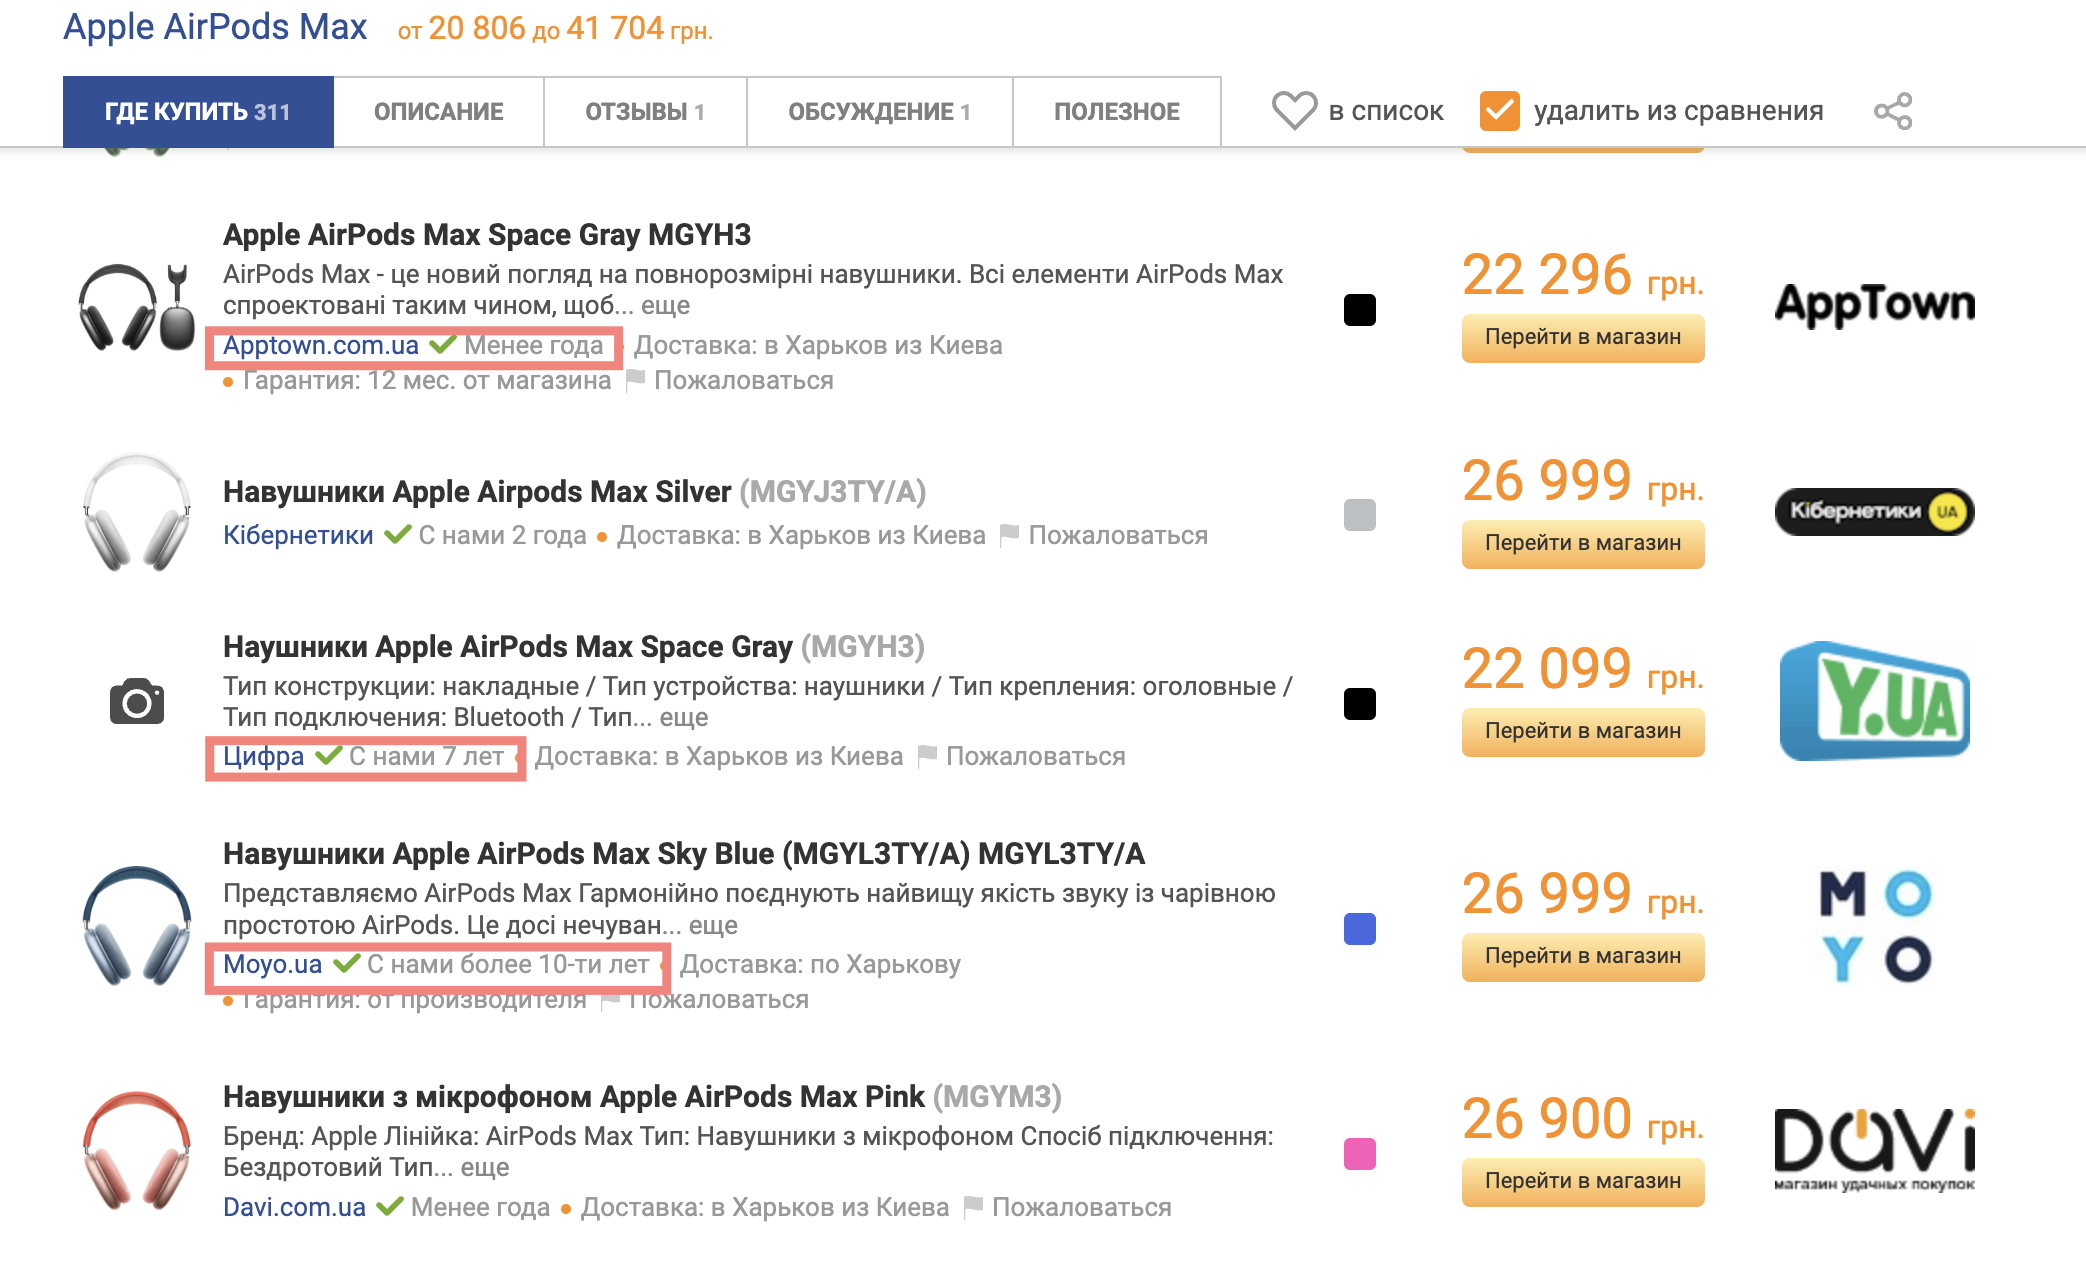
Task: Click the MOYO store logo
Action: tap(1875, 926)
